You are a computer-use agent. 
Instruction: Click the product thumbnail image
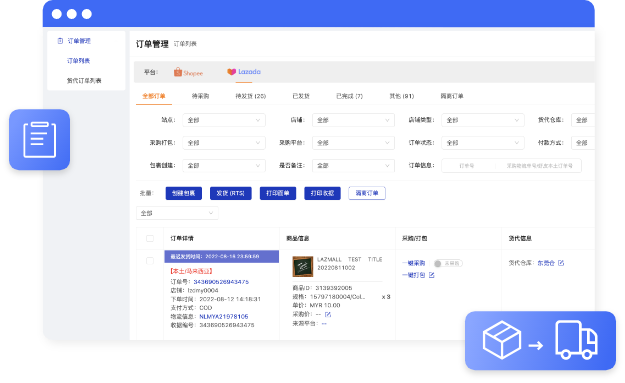[x=303, y=267]
